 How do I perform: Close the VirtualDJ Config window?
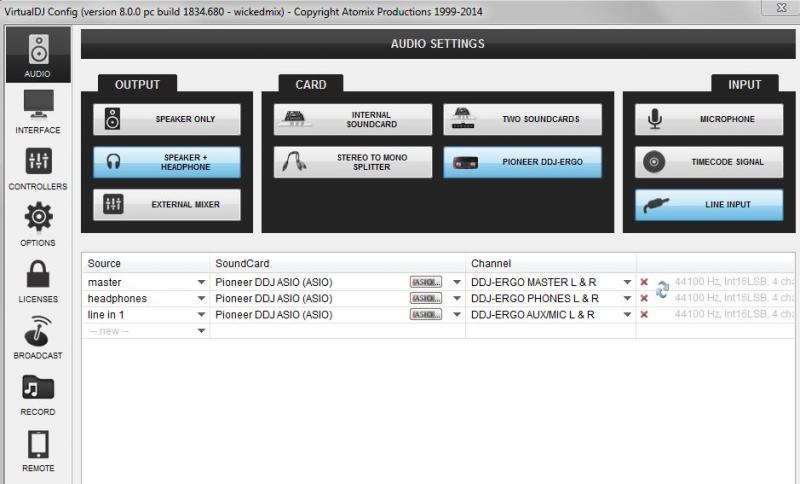(781, 7)
